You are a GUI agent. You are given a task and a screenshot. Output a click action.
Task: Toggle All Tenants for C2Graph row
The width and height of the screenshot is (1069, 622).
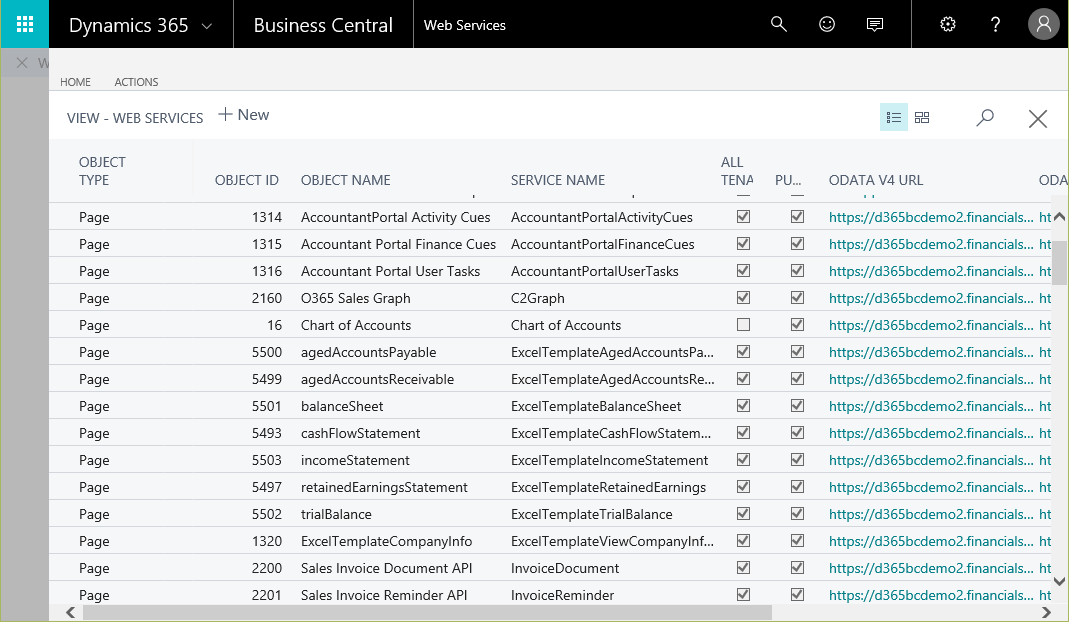pos(743,298)
